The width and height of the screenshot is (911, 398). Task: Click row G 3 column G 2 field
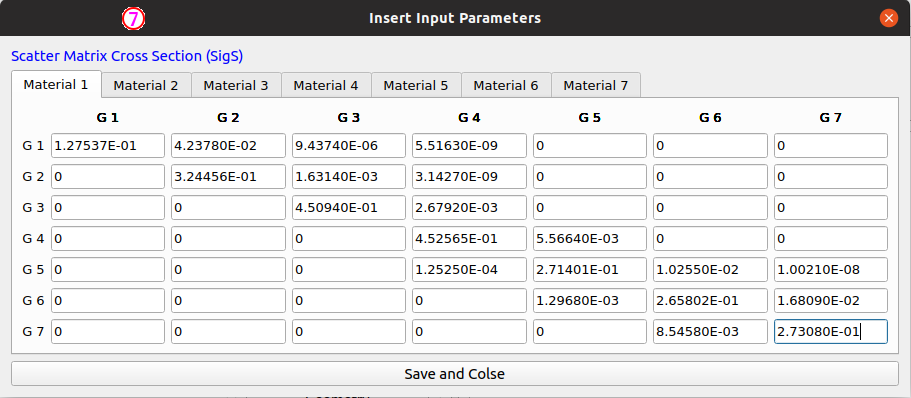228,207
